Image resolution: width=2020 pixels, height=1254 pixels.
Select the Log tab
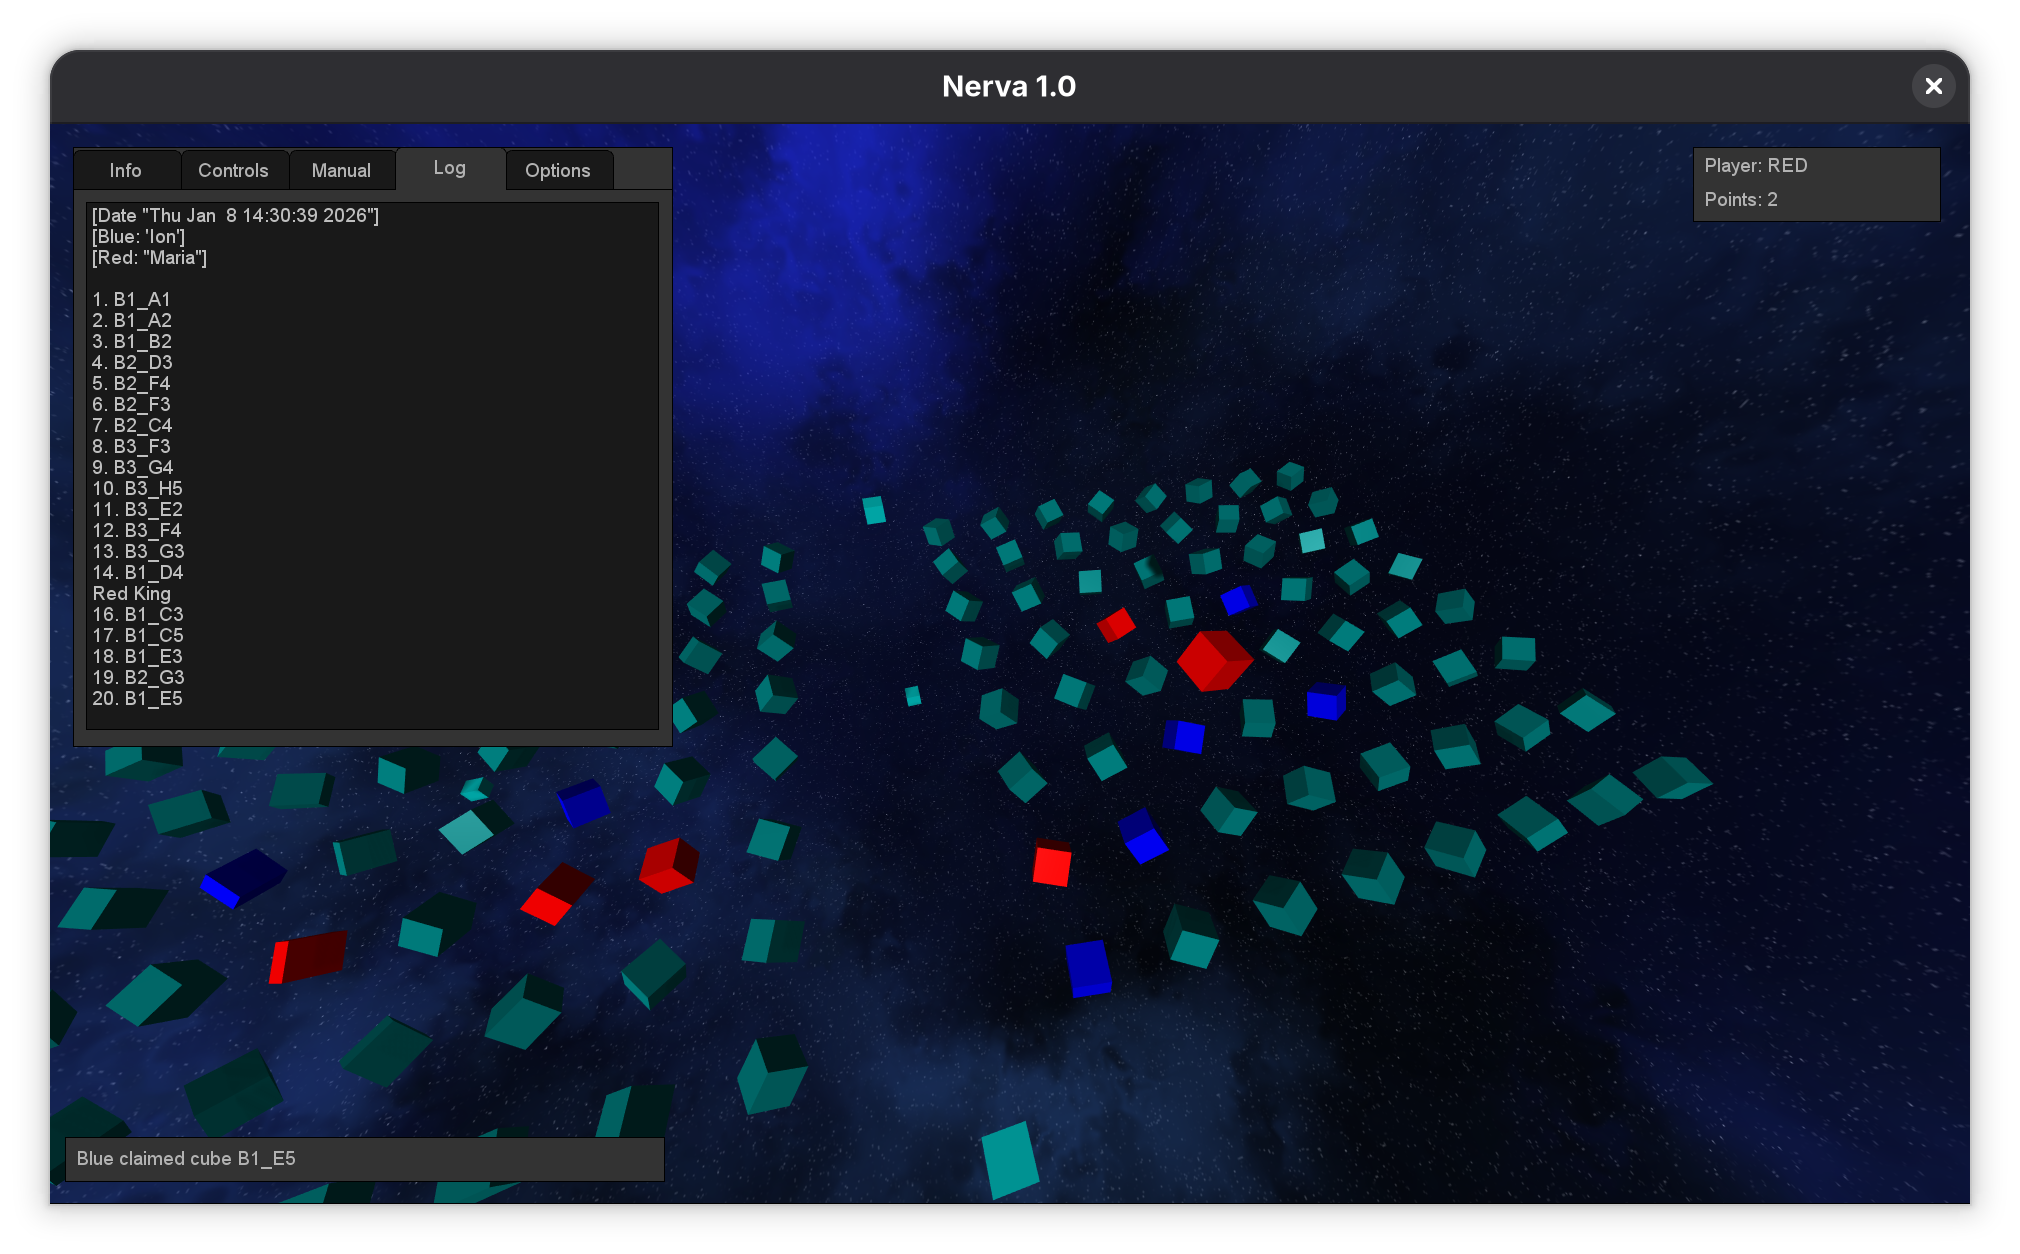449,168
